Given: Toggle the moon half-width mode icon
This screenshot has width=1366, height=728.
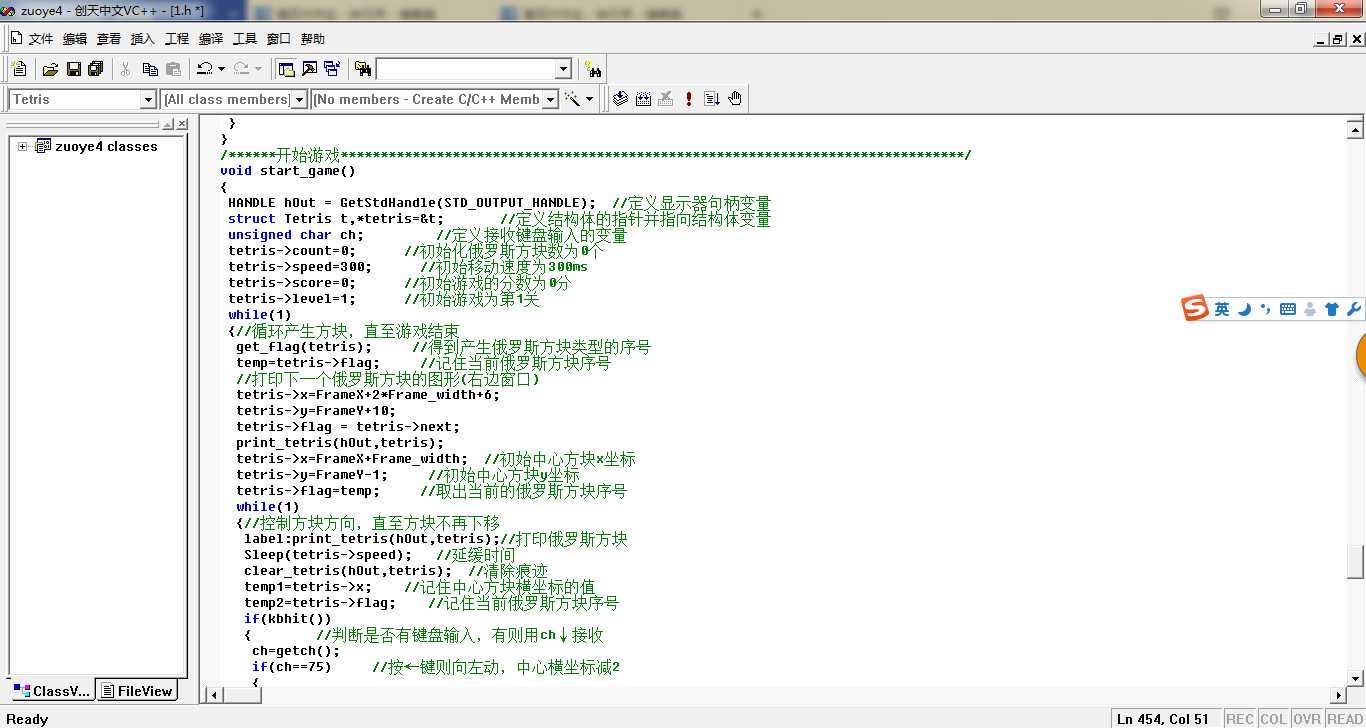Looking at the screenshot, I should [1245, 310].
